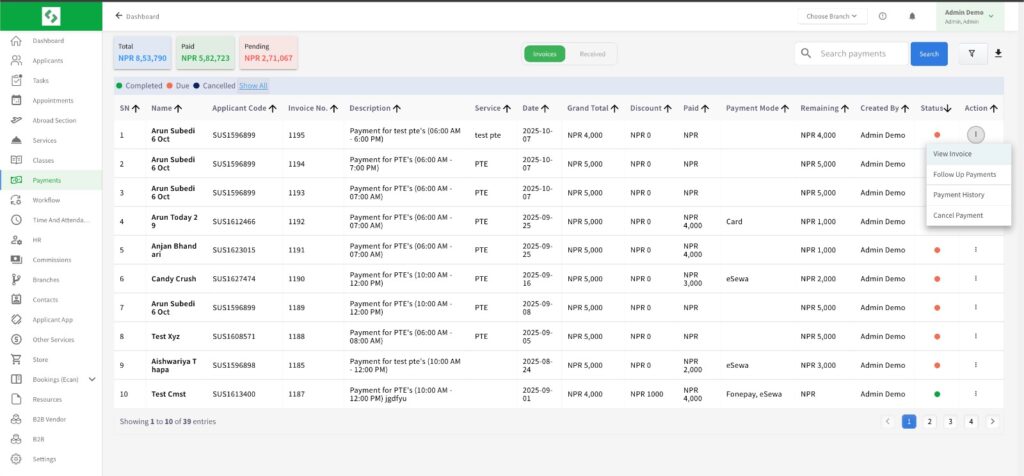Switch to the Received toggle
The height and width of the screenshot is (476, 1024).
point(592,54)
